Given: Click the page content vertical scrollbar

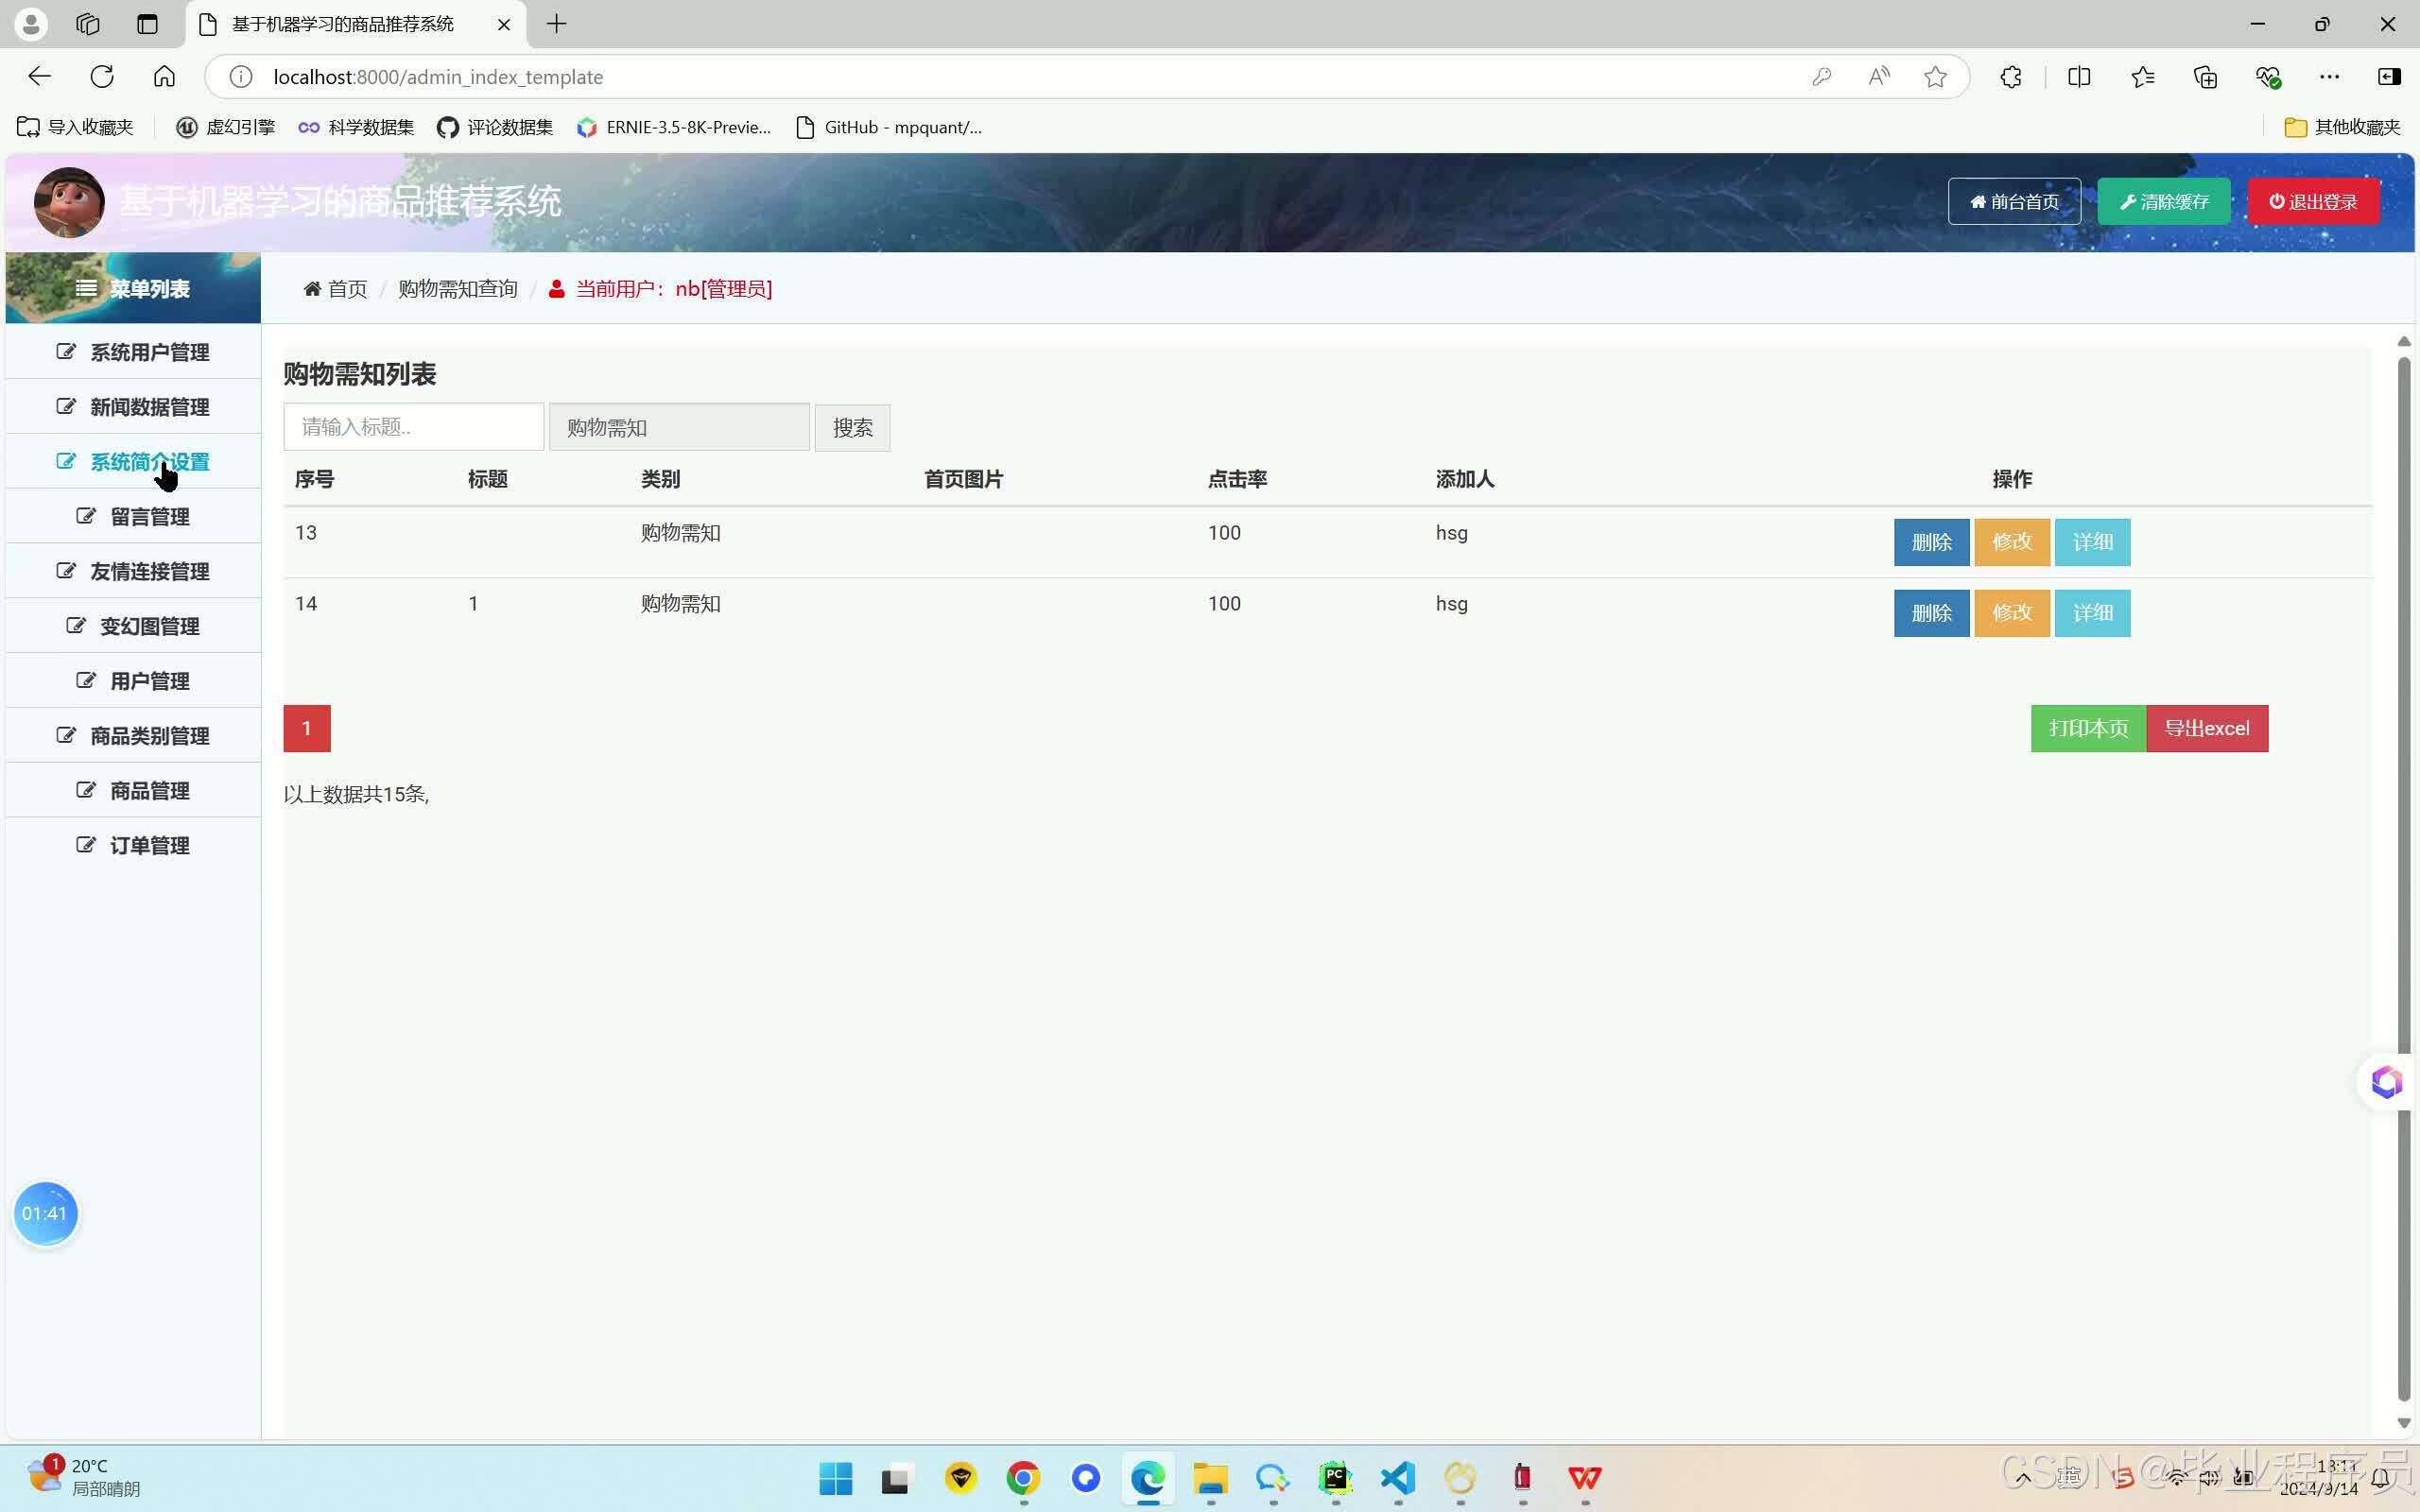Looking at the screenshot, I should (2404, 880).
